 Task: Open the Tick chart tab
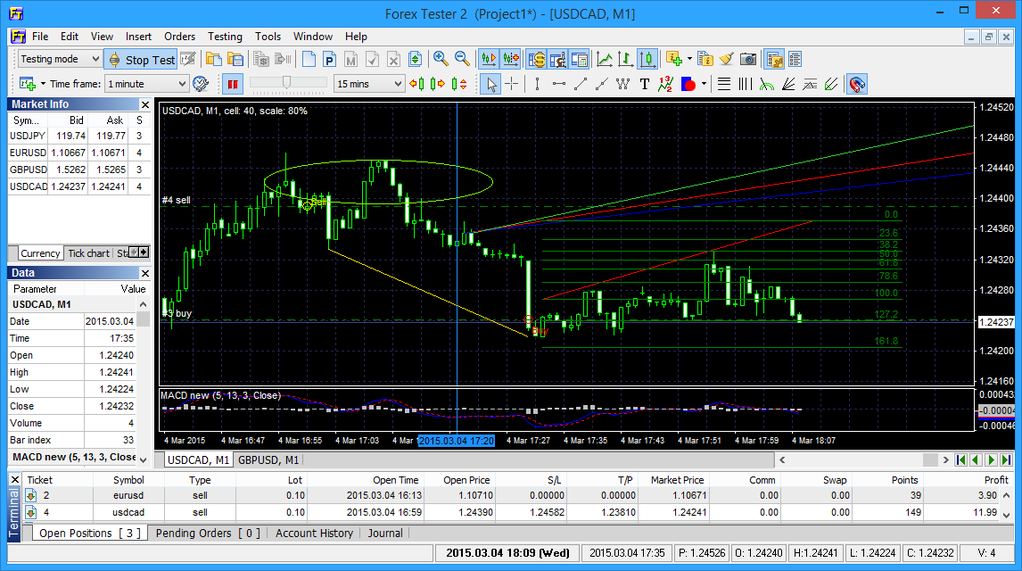click(89, 253)
